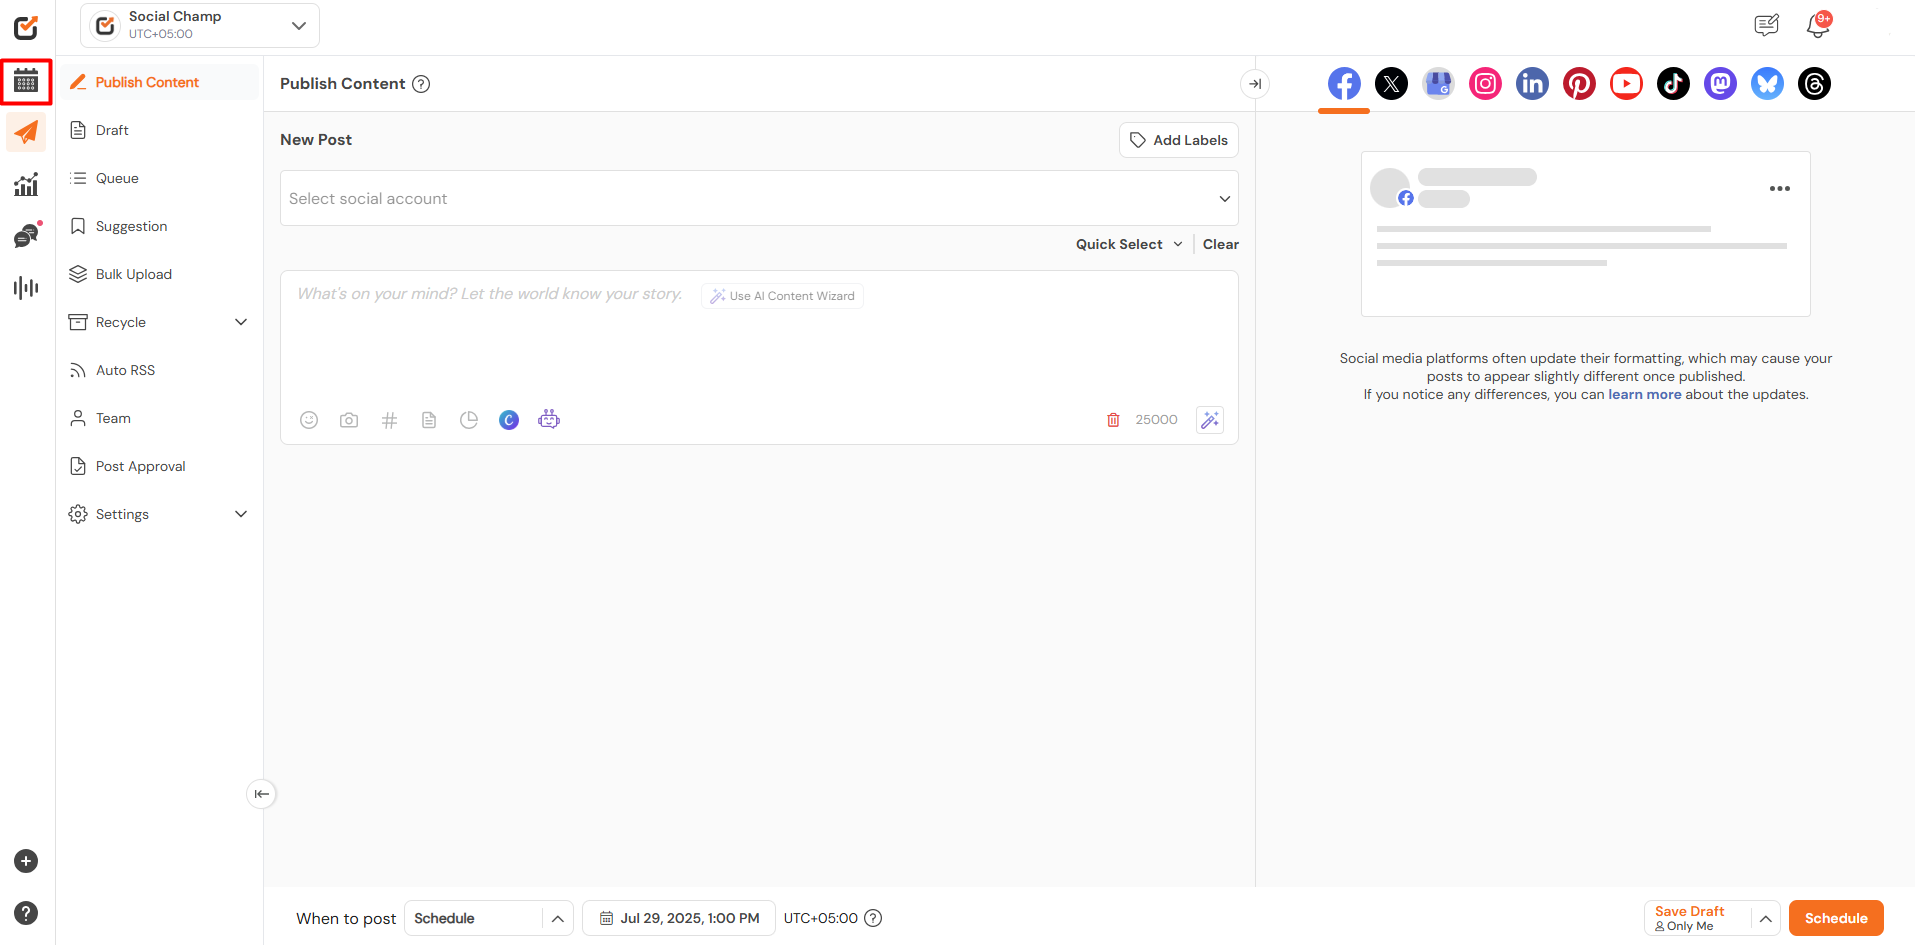Go to Draft in sidebar
This screenshot has height=945, width=1915.
159,130
